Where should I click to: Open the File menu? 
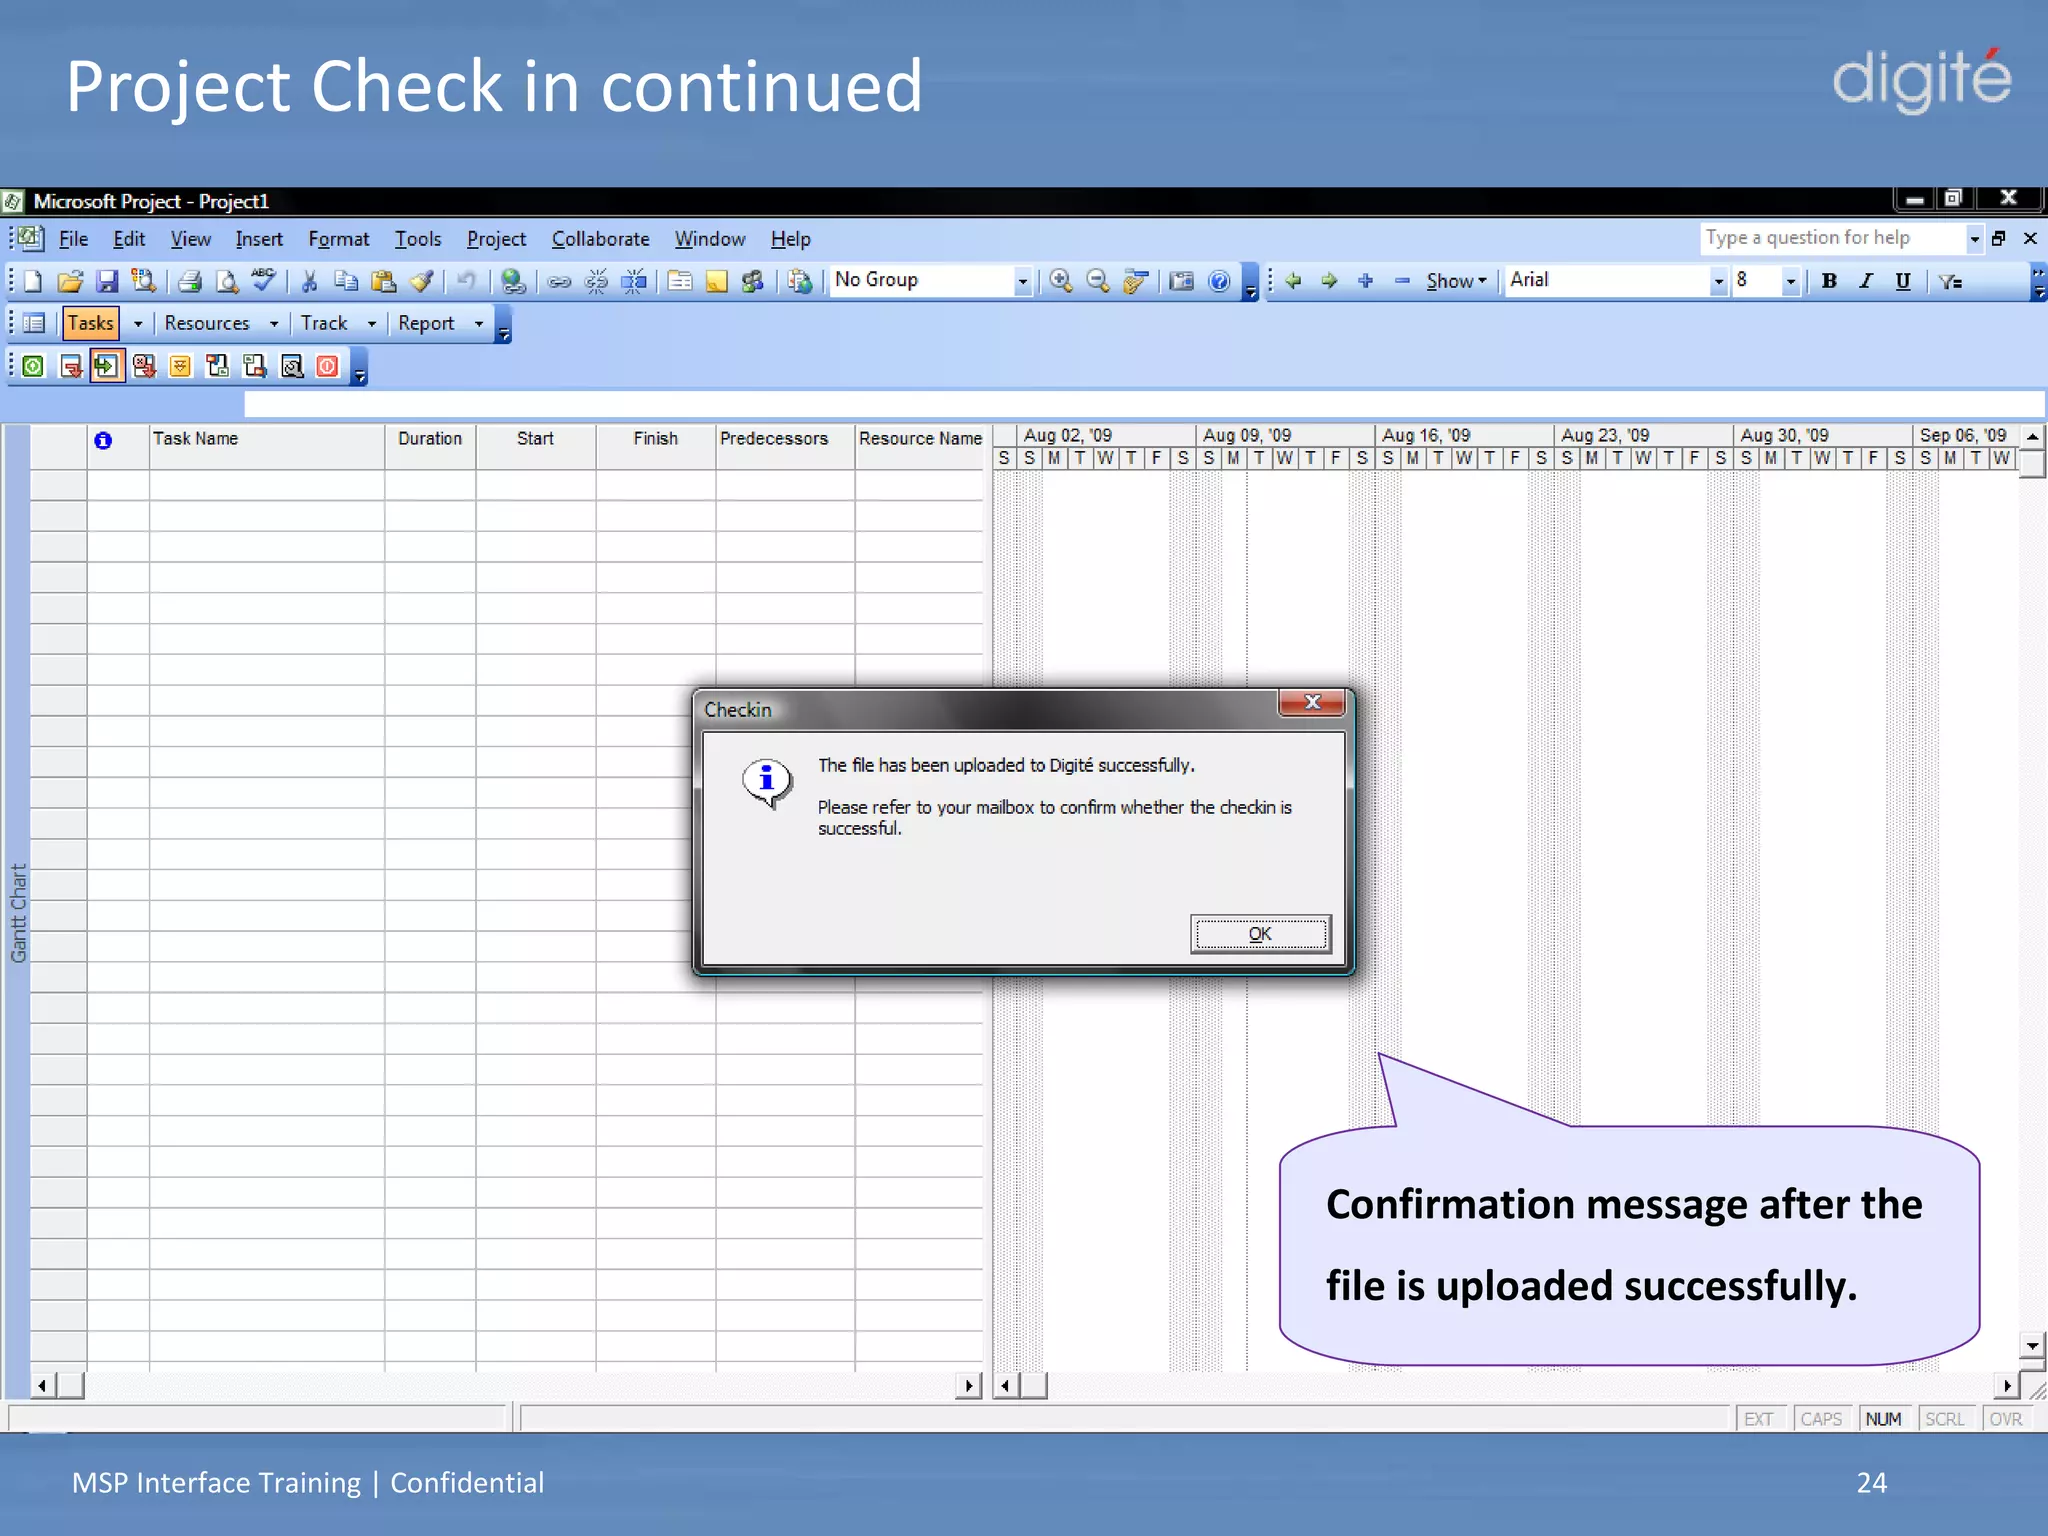(x=73, y=239)
